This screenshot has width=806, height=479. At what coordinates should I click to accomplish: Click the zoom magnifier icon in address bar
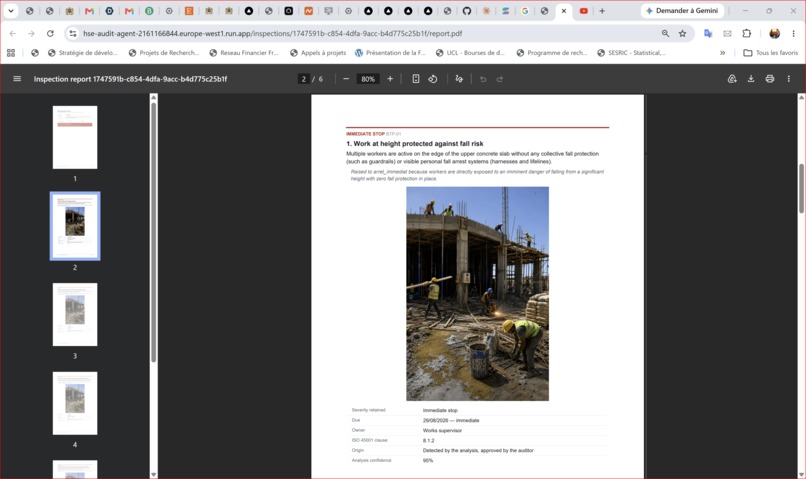666,33
